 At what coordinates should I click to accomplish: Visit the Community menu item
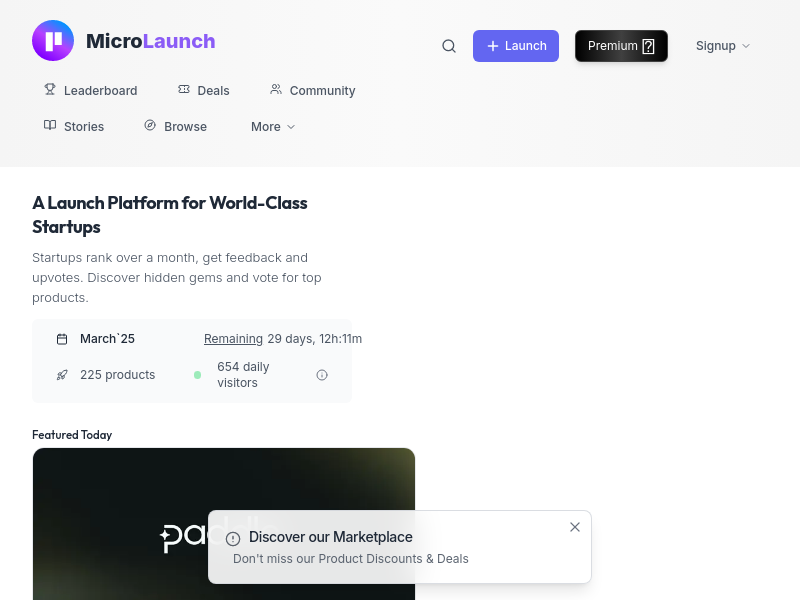pos(312,90)
